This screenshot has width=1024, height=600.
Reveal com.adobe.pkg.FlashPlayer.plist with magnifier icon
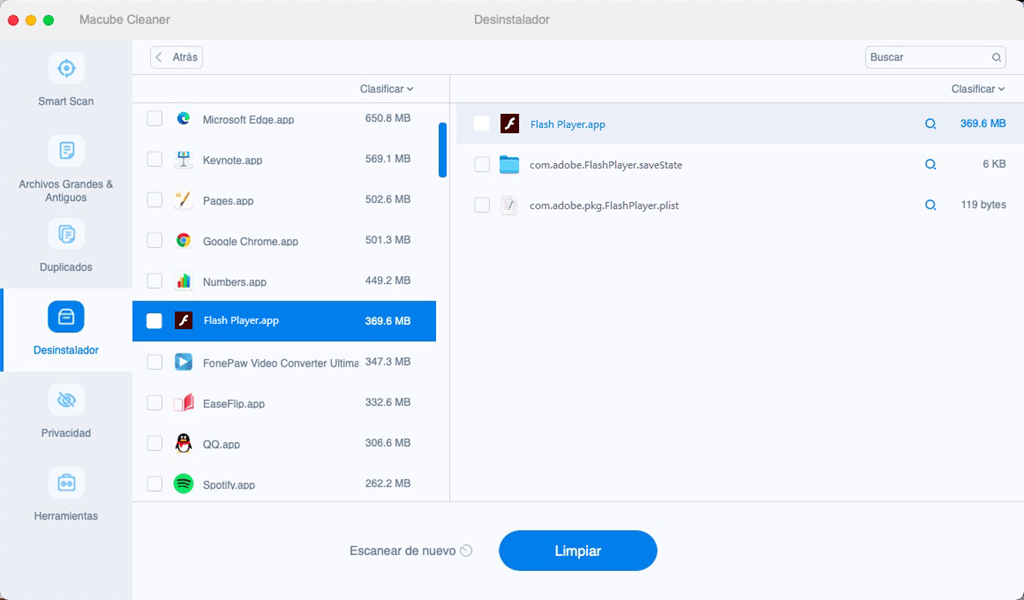[x=931, y=205]
